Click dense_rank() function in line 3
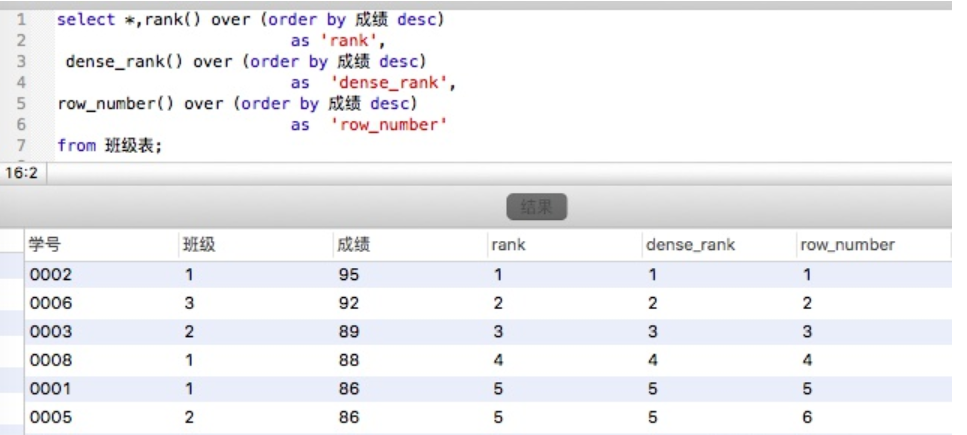The image size is (967, 435). [x=124, y=62]
